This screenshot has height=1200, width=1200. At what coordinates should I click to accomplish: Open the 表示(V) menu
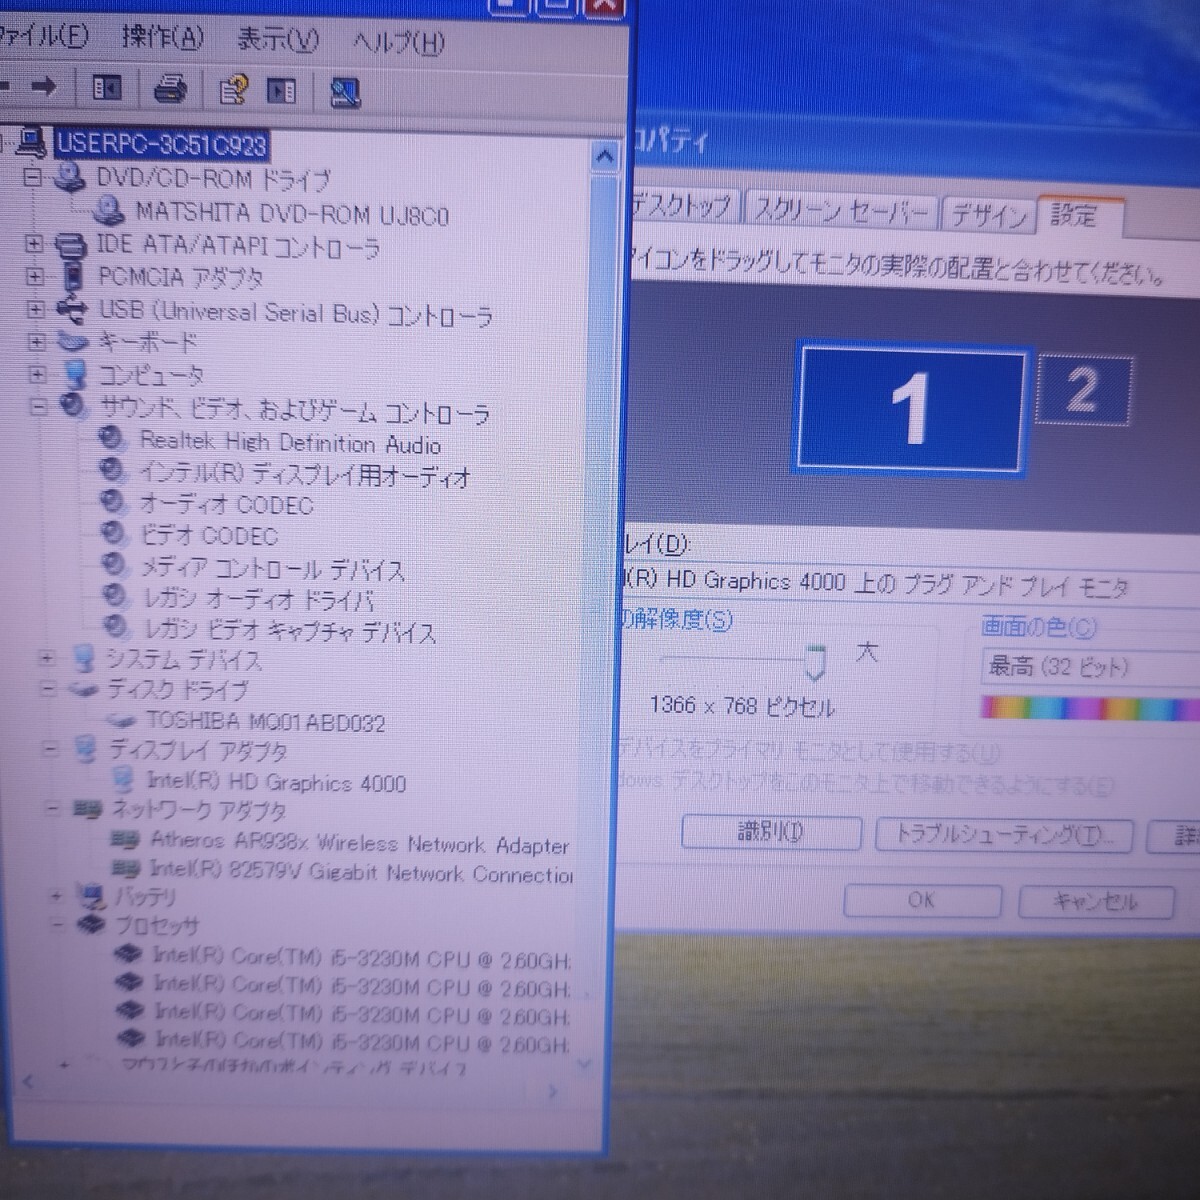(x=278, y=40)
